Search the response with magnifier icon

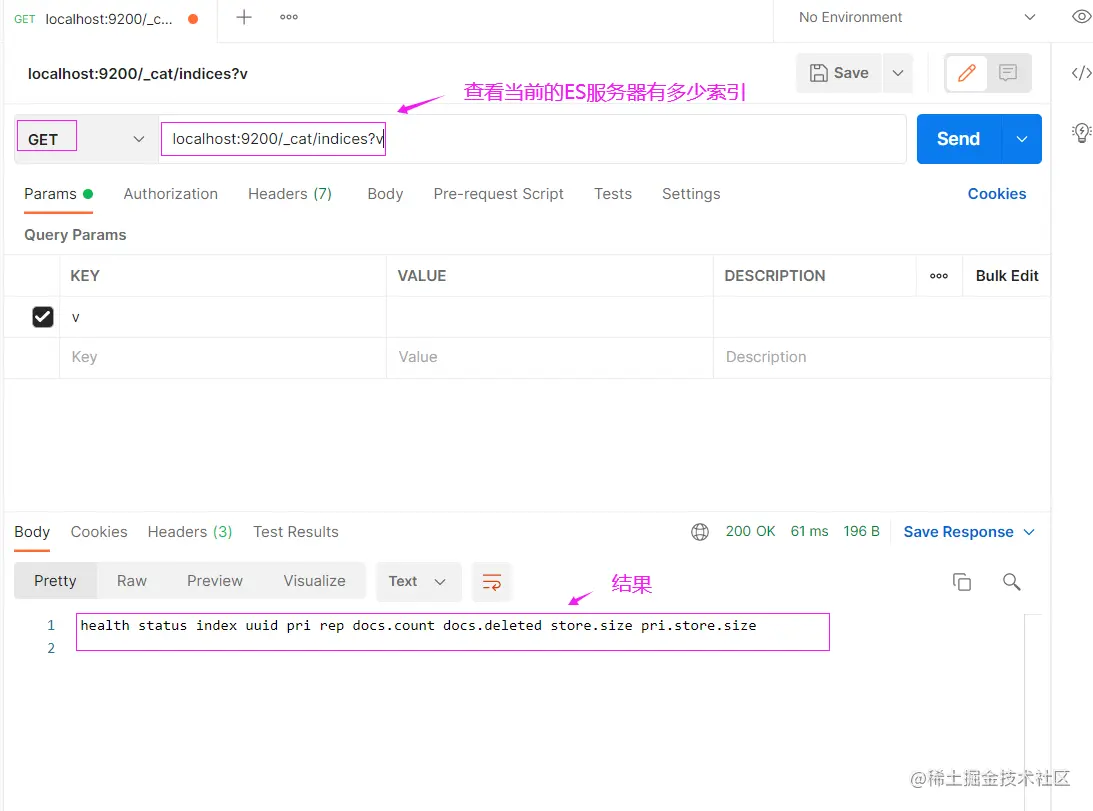(x=1011, y=582)
